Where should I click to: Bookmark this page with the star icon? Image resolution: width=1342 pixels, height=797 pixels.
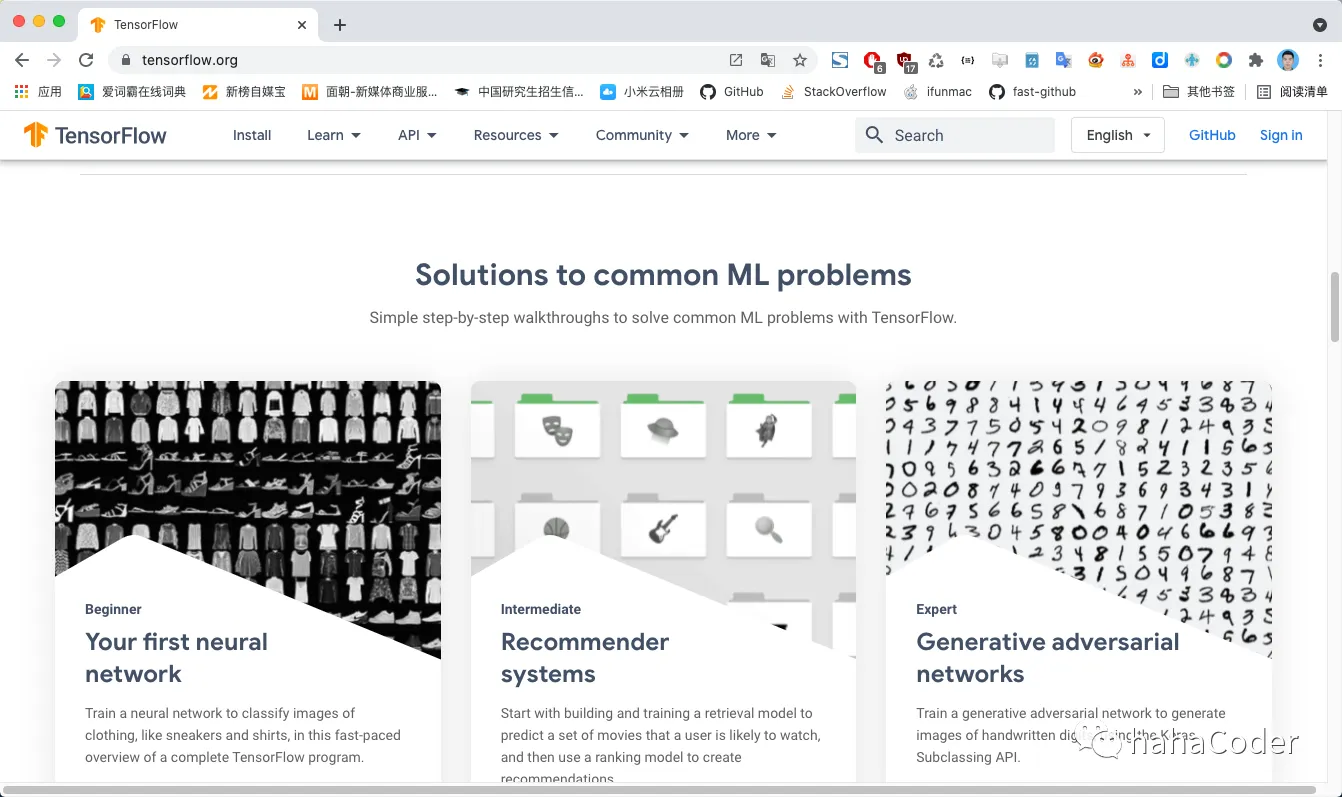pyautogui.click(x=800, y=60)
